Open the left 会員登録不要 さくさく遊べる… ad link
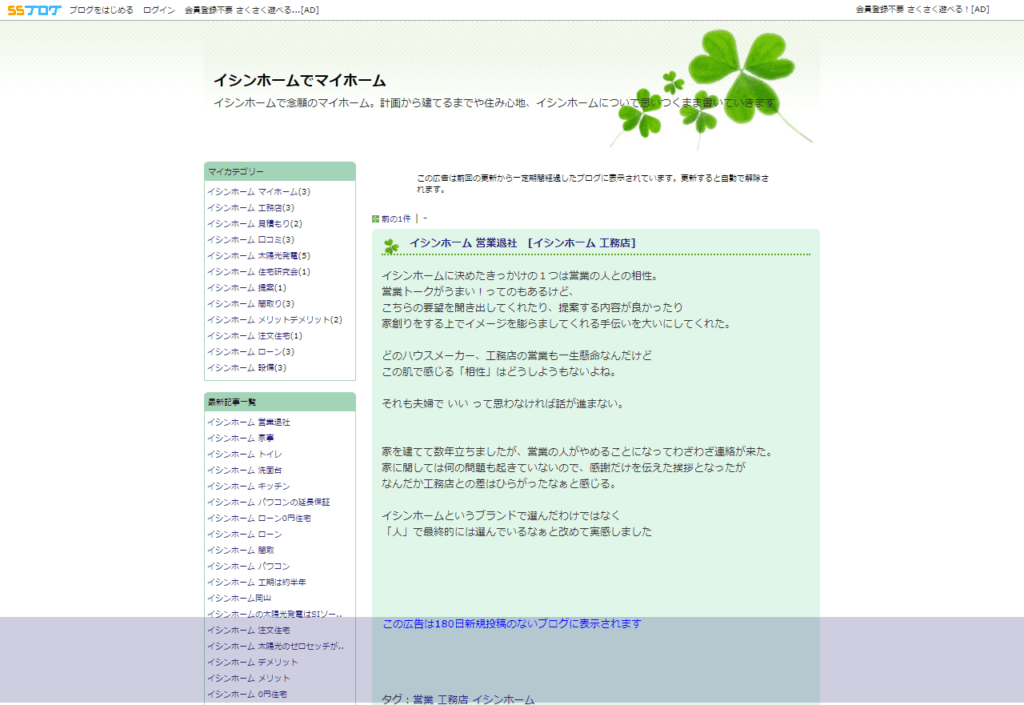Image resolution: width=1024 pixels, height=705 pixels. coord(252,10)
